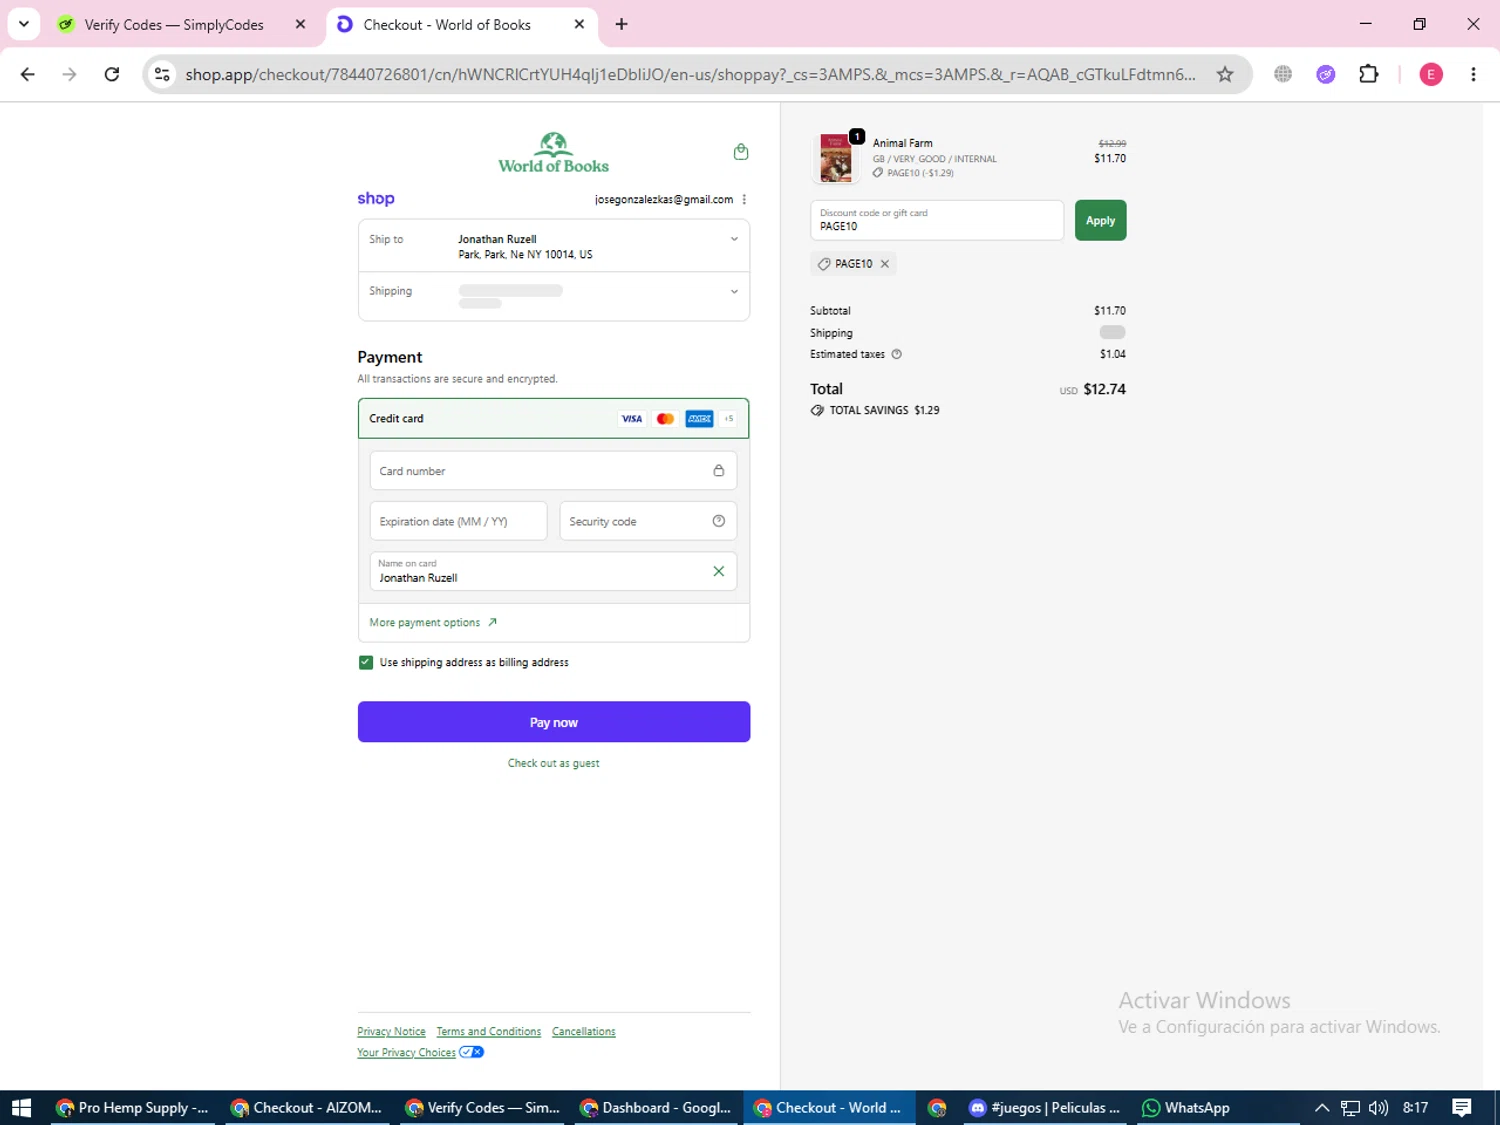Viewport: 1500px width, 1125px height.
Task: Open a new browser tab
Action: (x=622, y=25)
